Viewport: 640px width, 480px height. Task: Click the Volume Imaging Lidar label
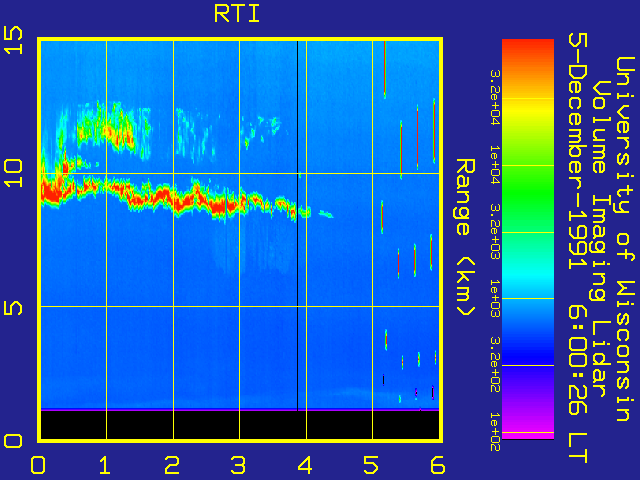pyautogui.click(x=600, y=238)
